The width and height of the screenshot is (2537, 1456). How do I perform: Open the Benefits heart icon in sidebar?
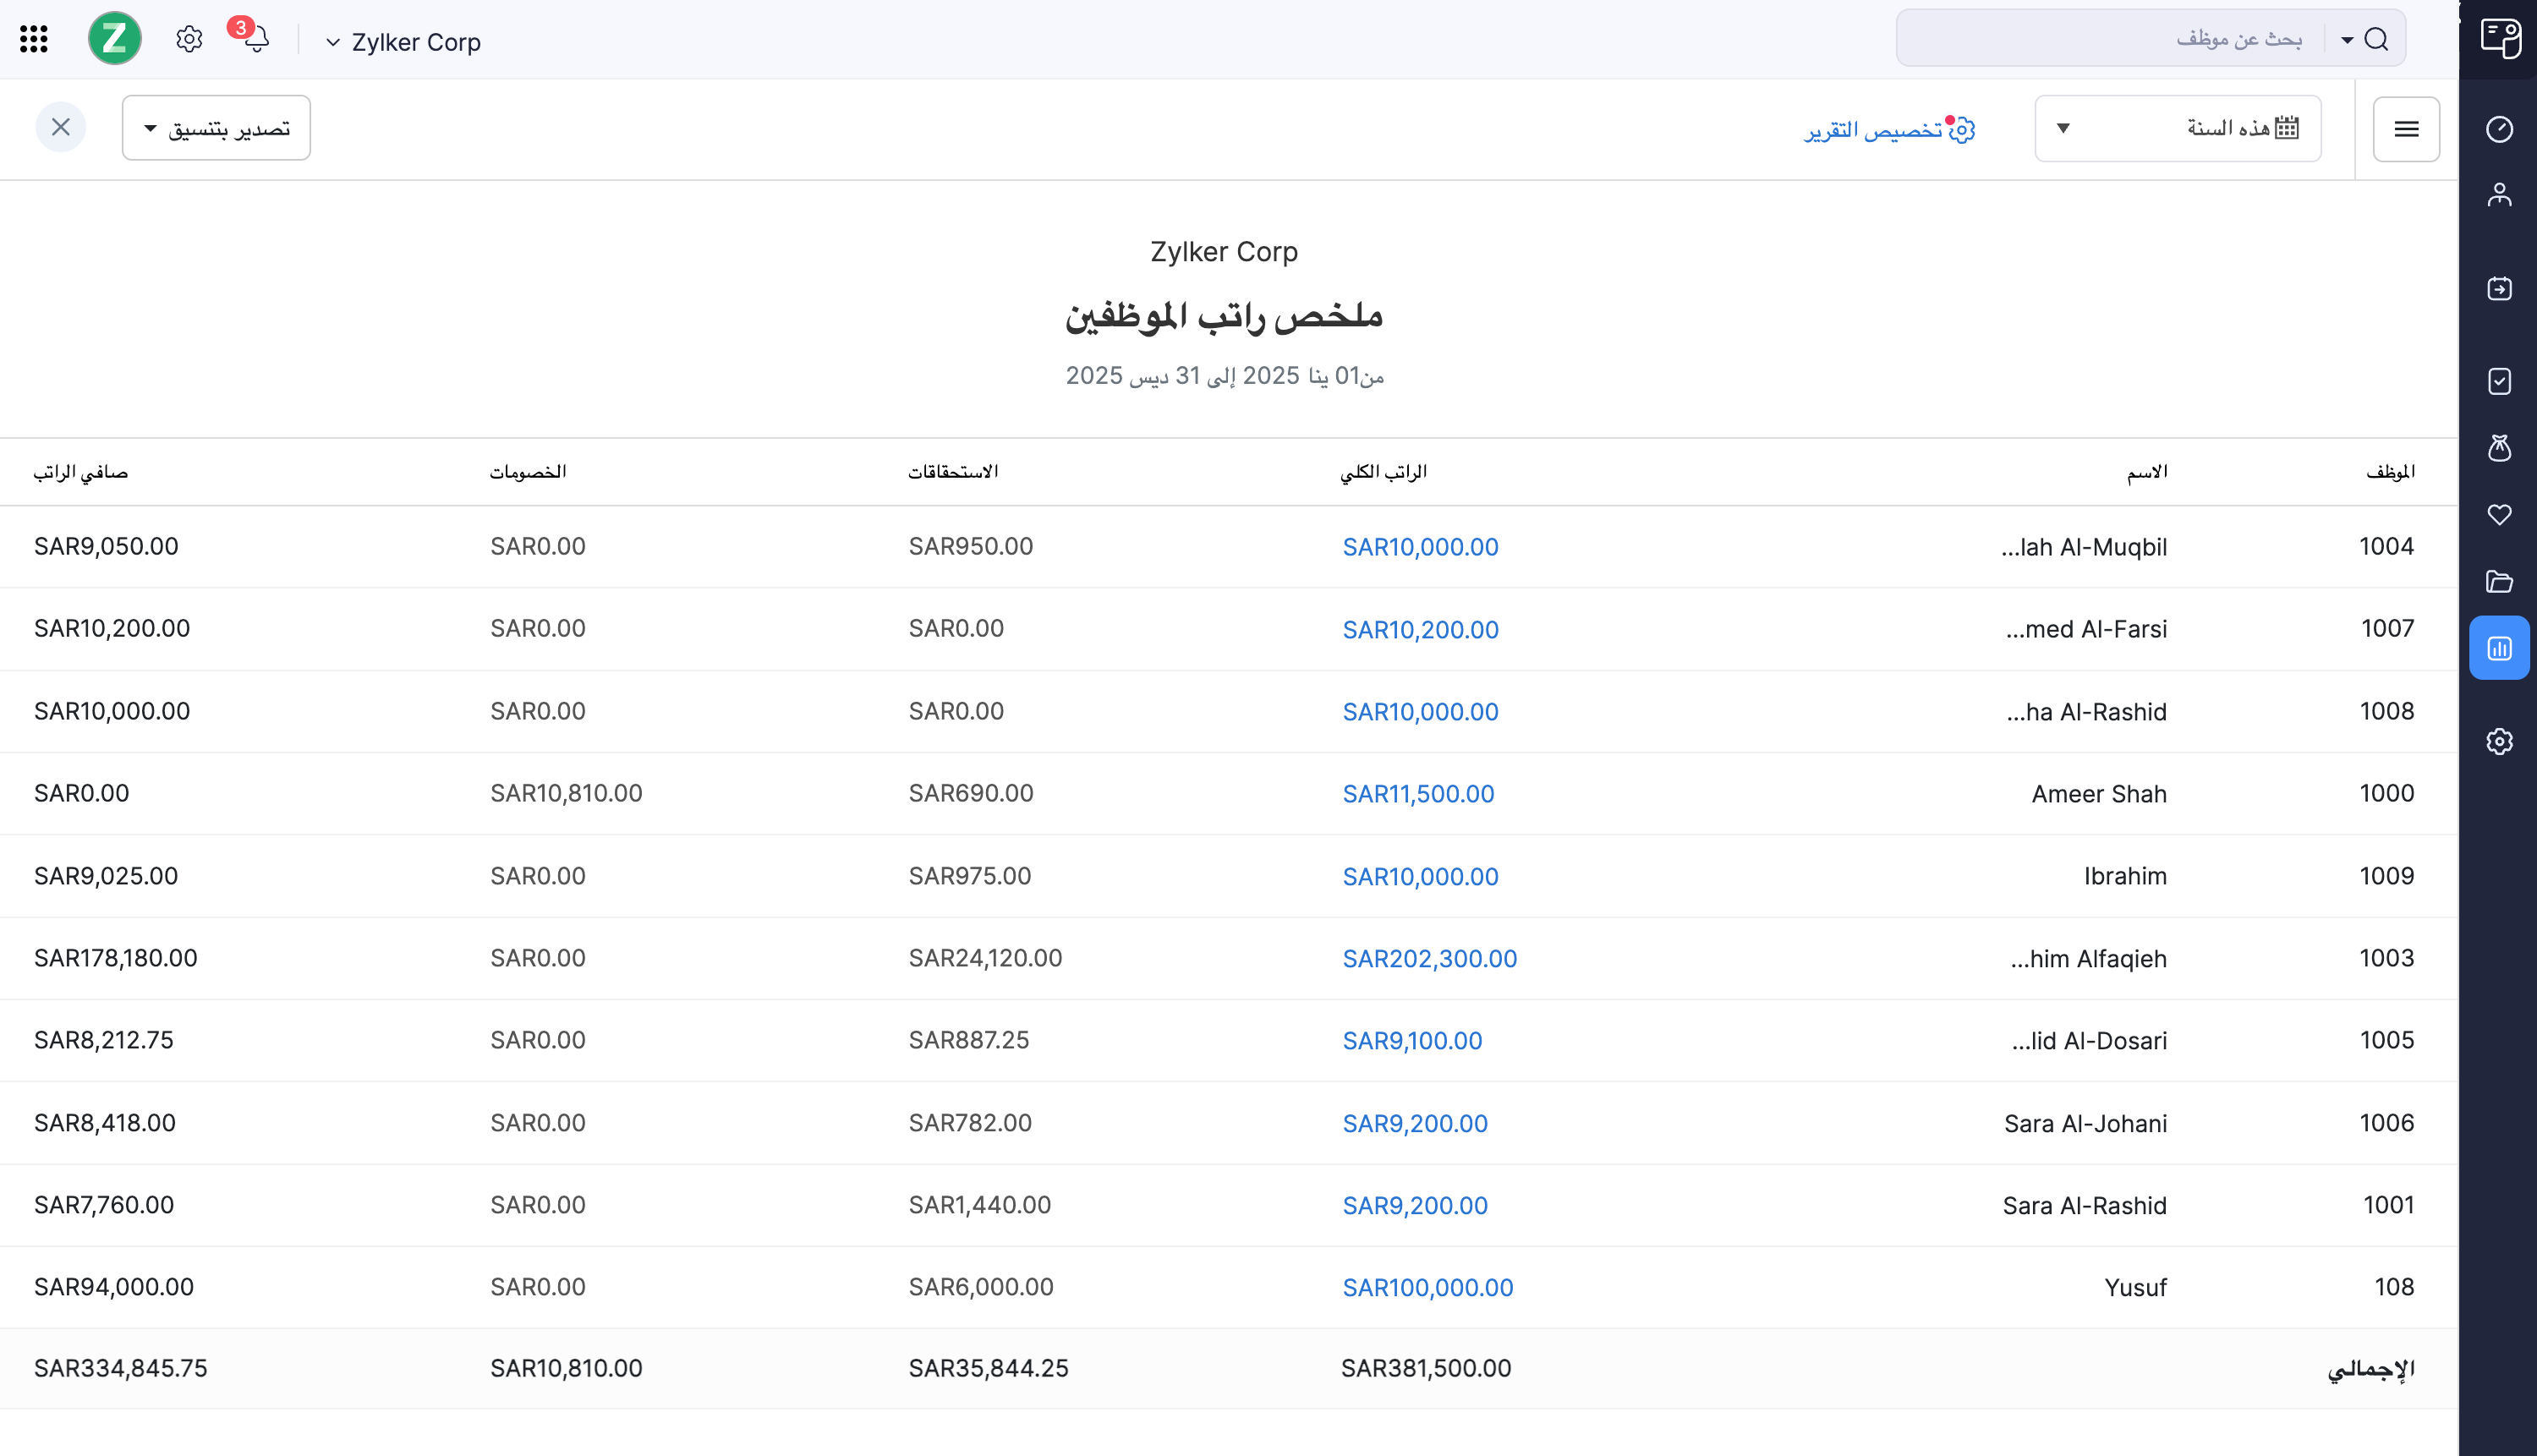pos(2500,514)
